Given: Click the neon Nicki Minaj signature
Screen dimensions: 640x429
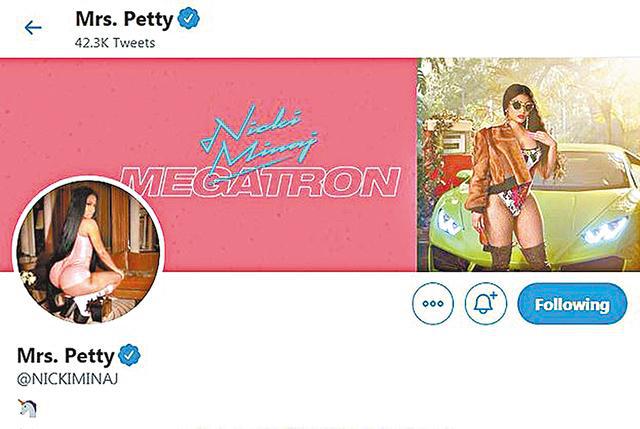Looking at the screenshot, I should pyautogui.click(x=260, y=139).
